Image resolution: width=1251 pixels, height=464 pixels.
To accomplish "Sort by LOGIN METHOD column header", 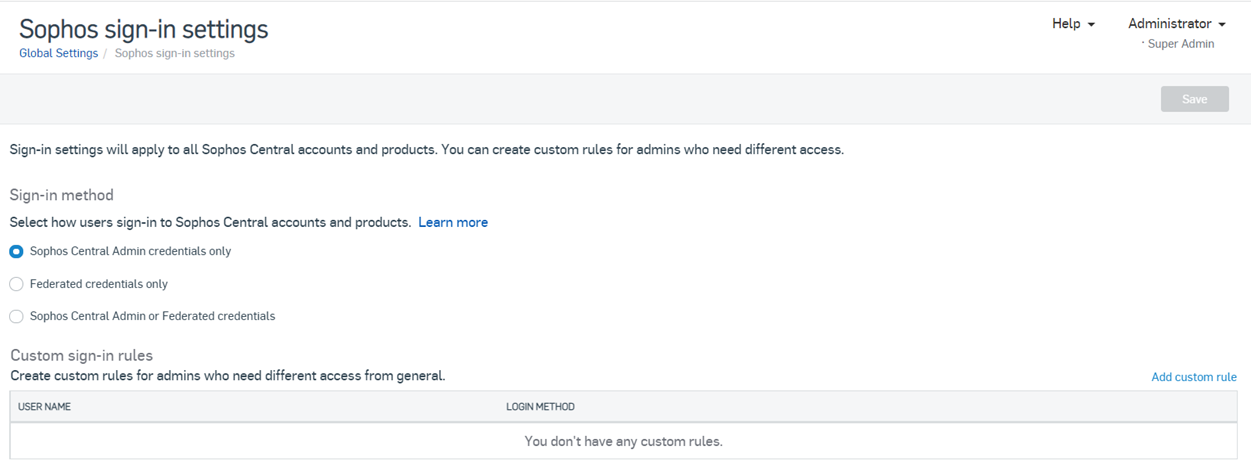I will [x=540, y=407].
